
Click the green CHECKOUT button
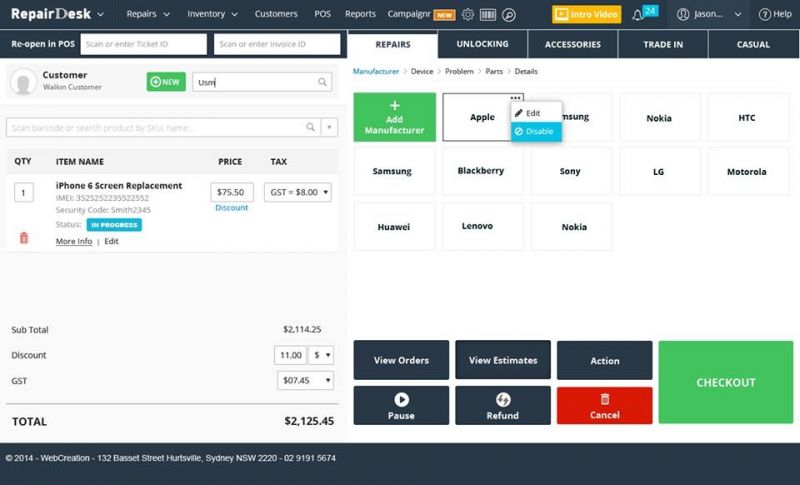(726, 382)
